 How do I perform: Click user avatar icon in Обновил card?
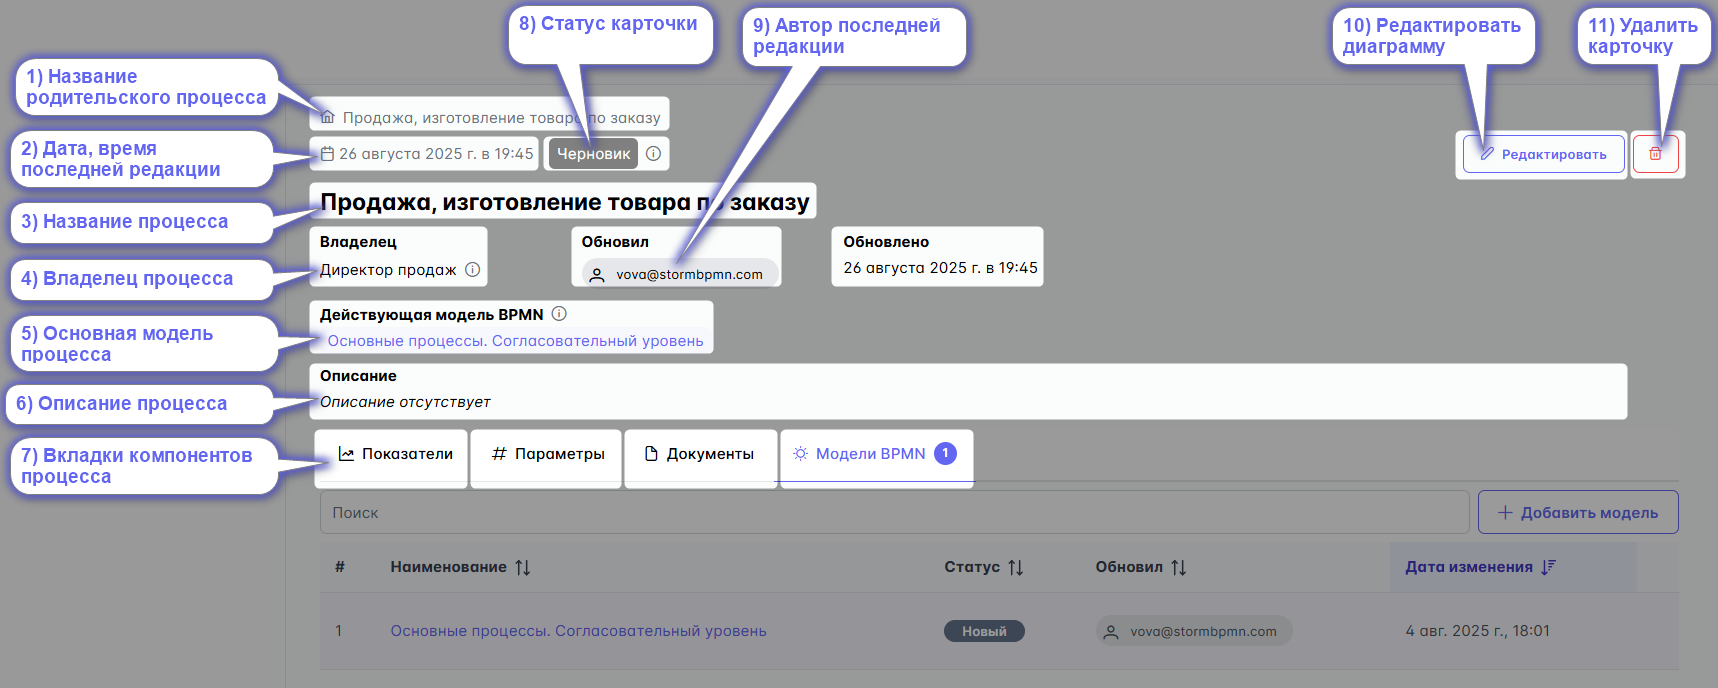[x=597, y=275]
